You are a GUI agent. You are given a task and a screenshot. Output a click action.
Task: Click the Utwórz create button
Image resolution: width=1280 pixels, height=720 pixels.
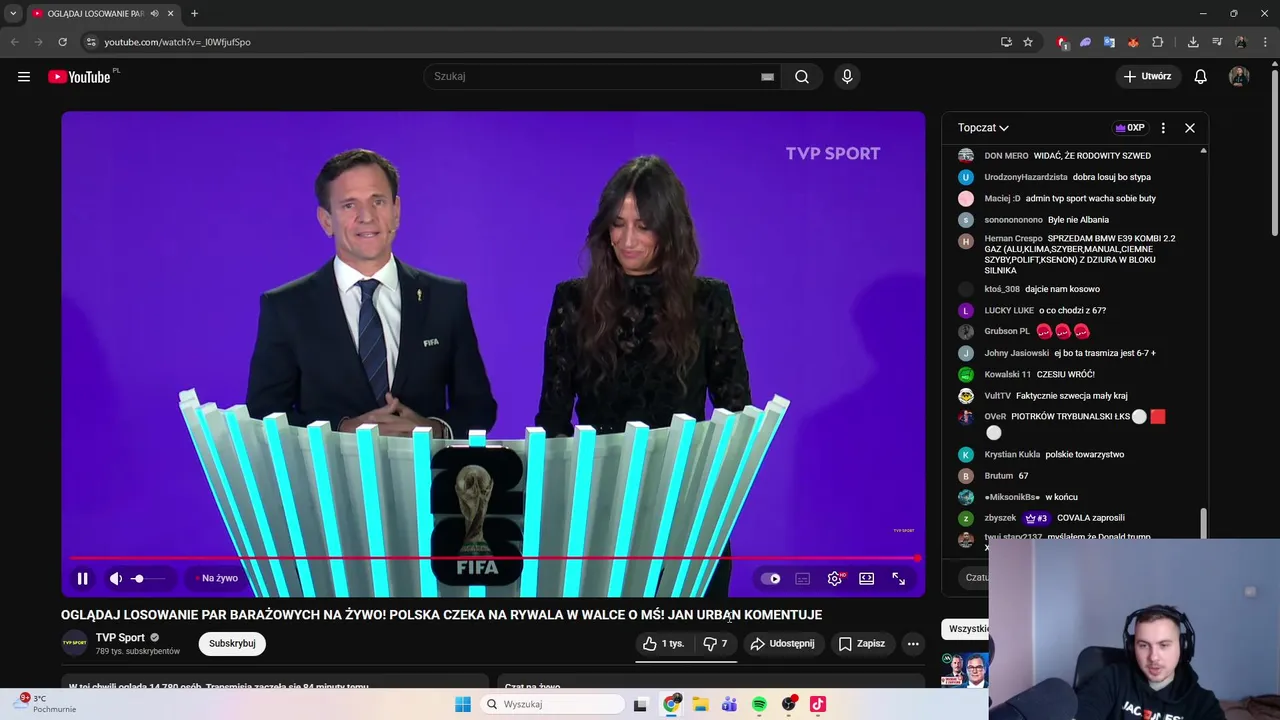[x=1147, y=77]
